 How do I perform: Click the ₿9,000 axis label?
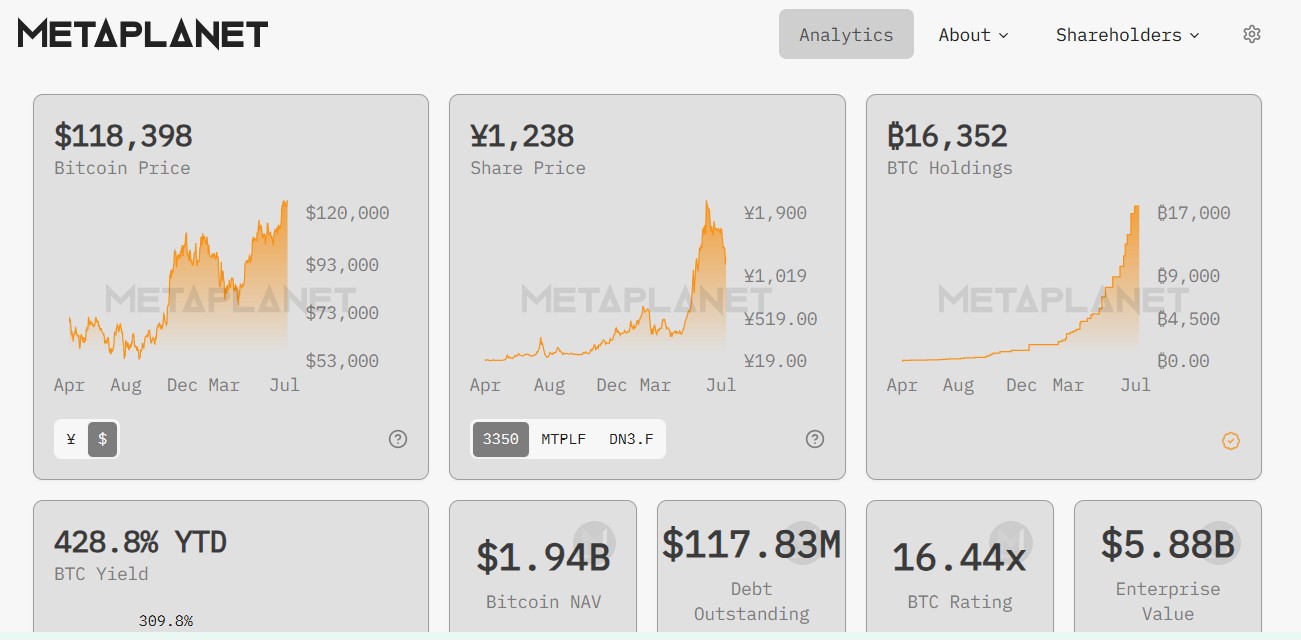[1189, 276]
